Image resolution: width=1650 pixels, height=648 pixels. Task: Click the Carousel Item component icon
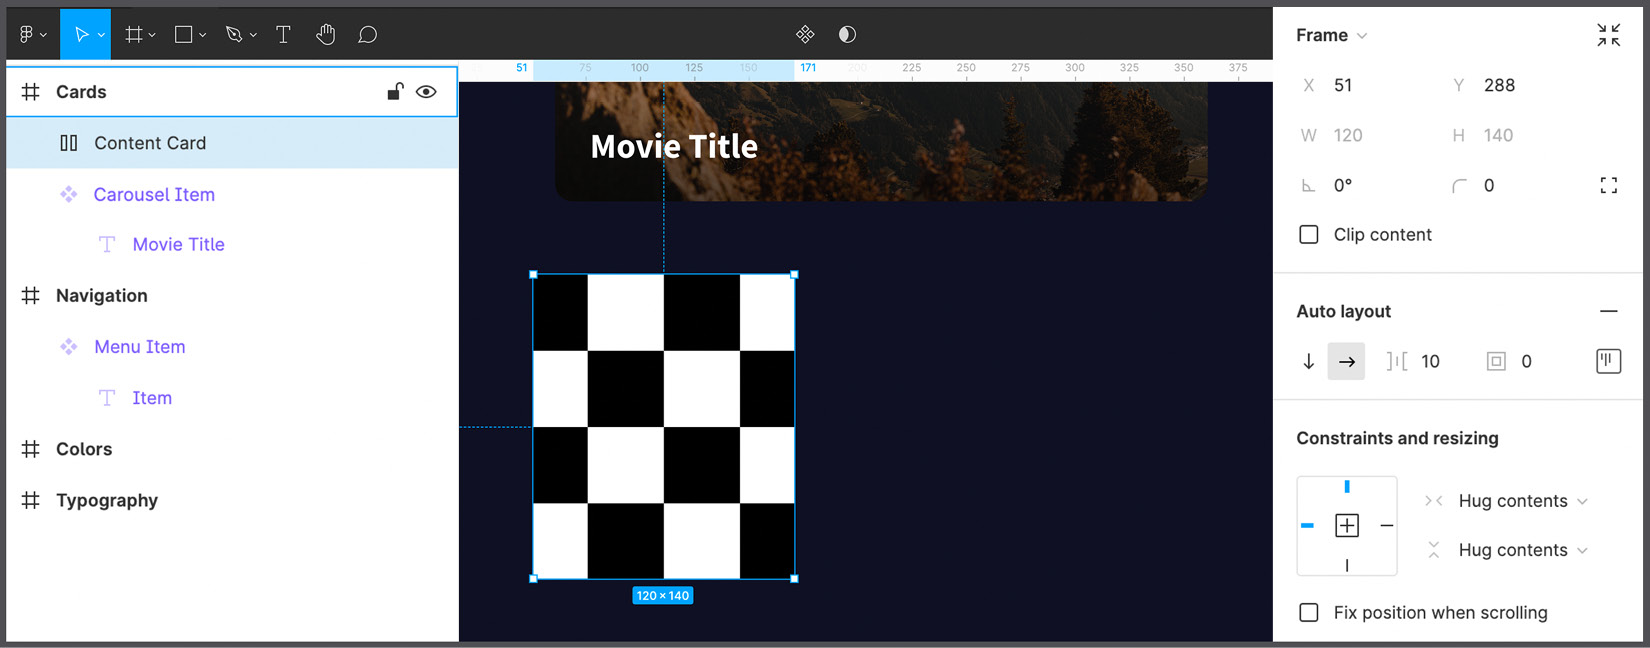pos(68,194)
